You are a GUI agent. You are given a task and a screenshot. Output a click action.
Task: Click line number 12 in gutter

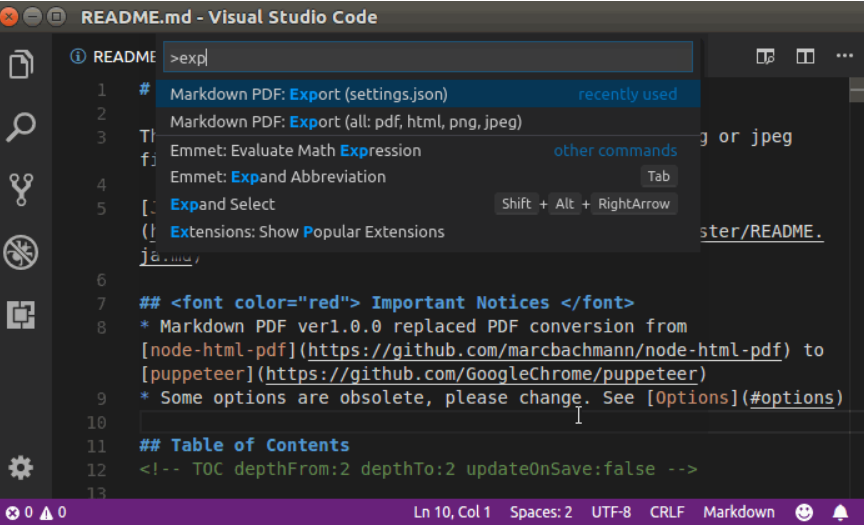[96, 470]
